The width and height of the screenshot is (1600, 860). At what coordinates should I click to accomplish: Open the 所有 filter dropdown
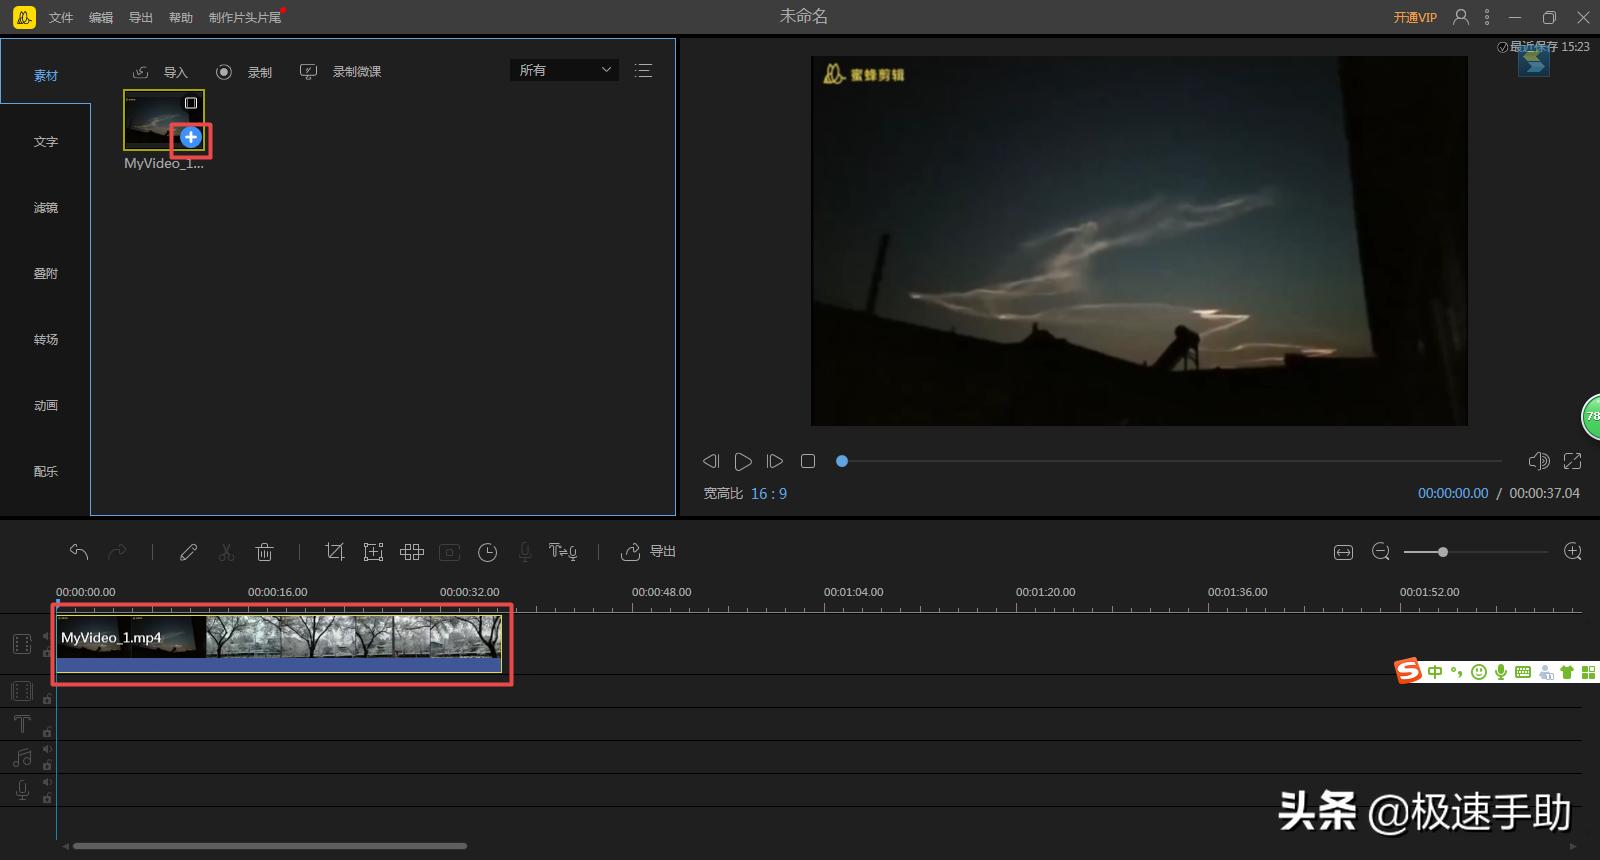(564, 70)
